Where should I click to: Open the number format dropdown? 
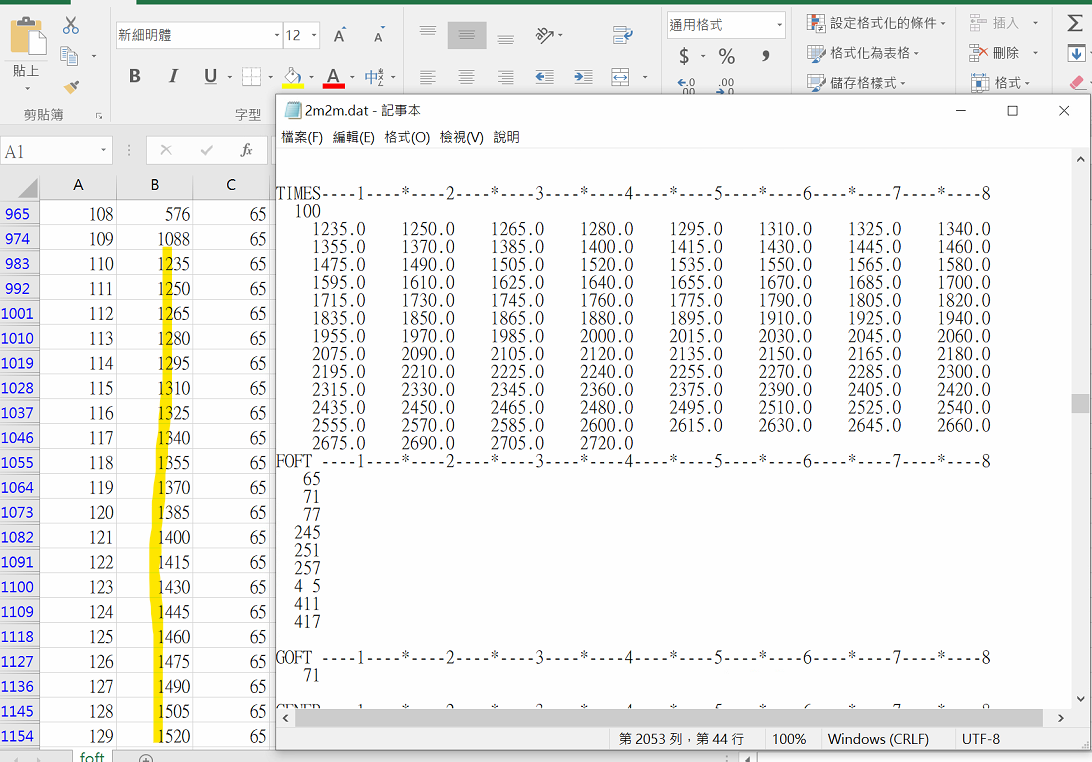click(779, 25)
